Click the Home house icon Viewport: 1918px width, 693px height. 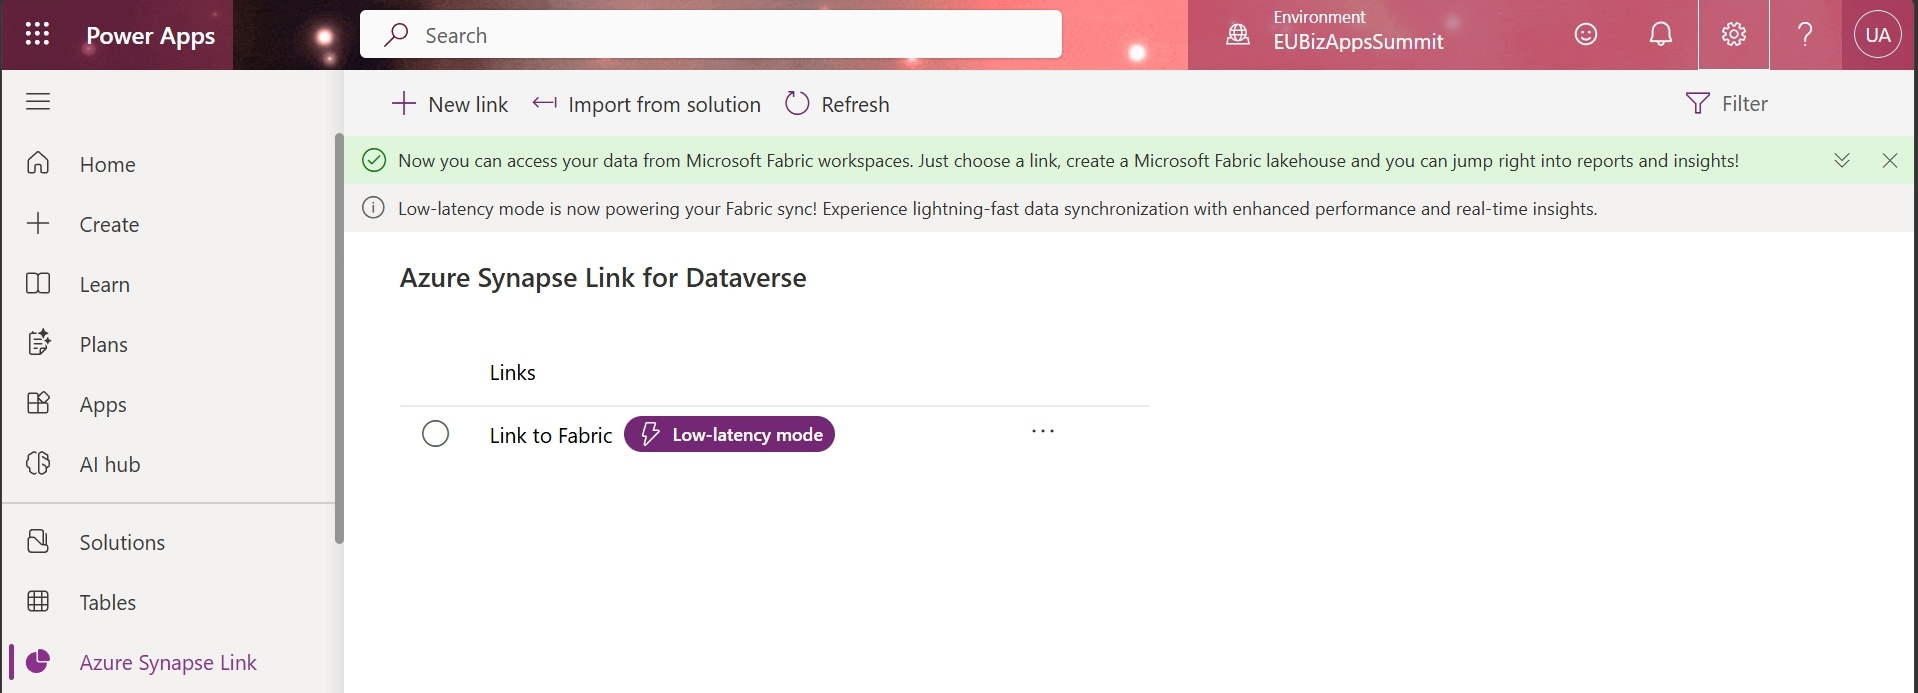[x=38, y=163]
